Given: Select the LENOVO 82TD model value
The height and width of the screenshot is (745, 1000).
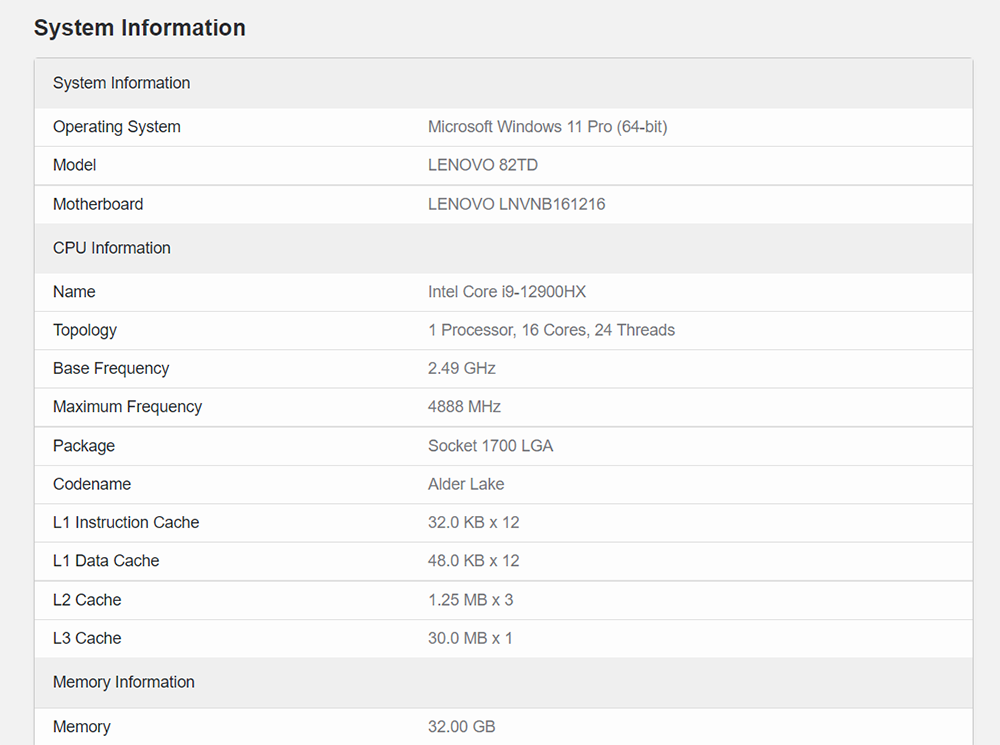Looking at the screenshot, I should [482, 165].
